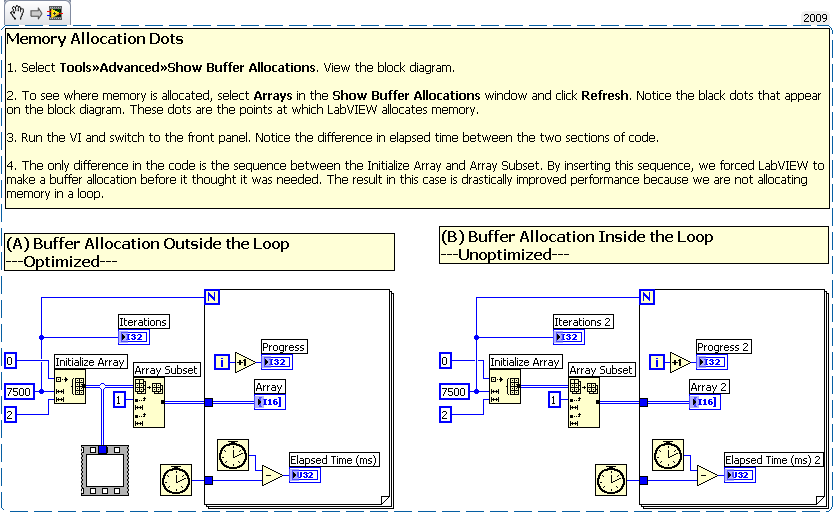Click the 2009 version label
This screenshot has height=513, width=834.
815,18
